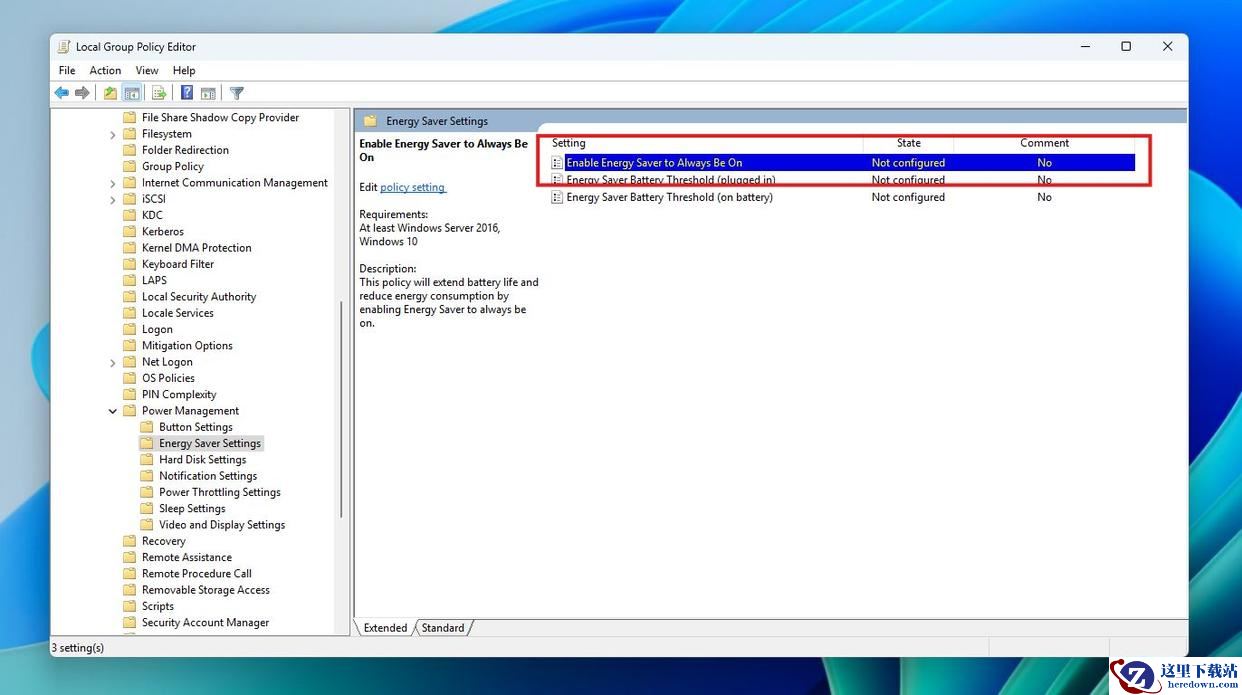Select Video and Display Settings tree item
This screenshot has width=1242, height=695.
[222, 525]
